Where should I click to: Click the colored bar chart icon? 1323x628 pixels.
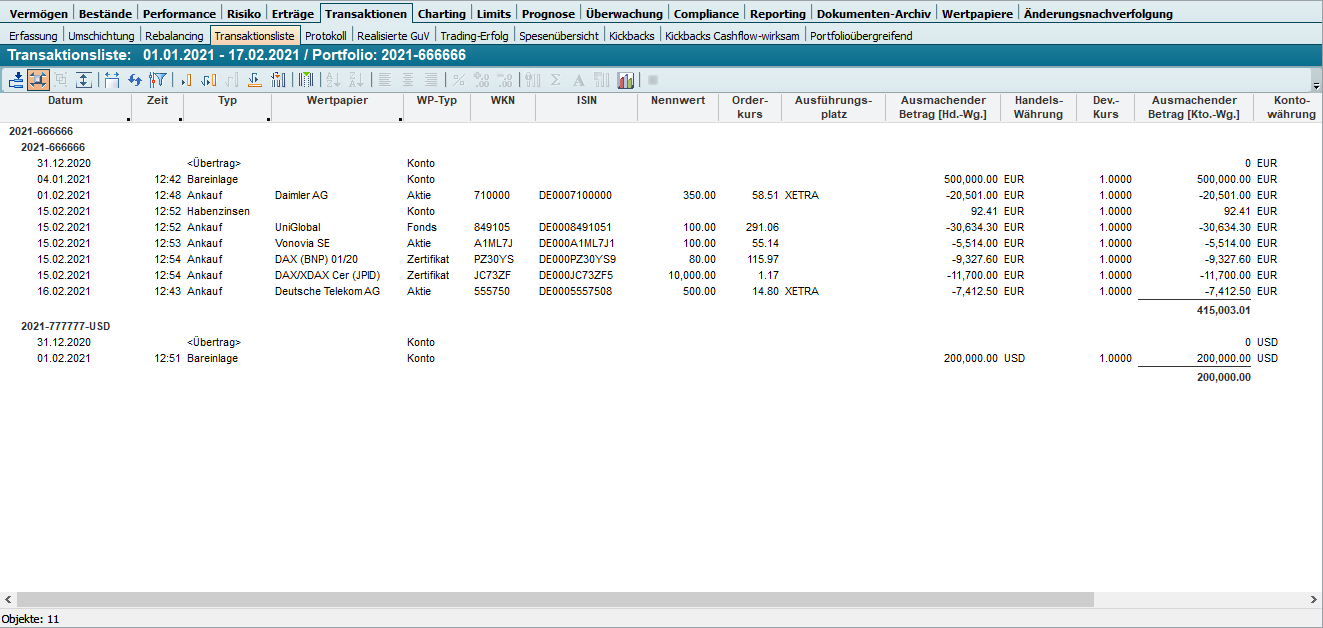(x=626, y=80)
